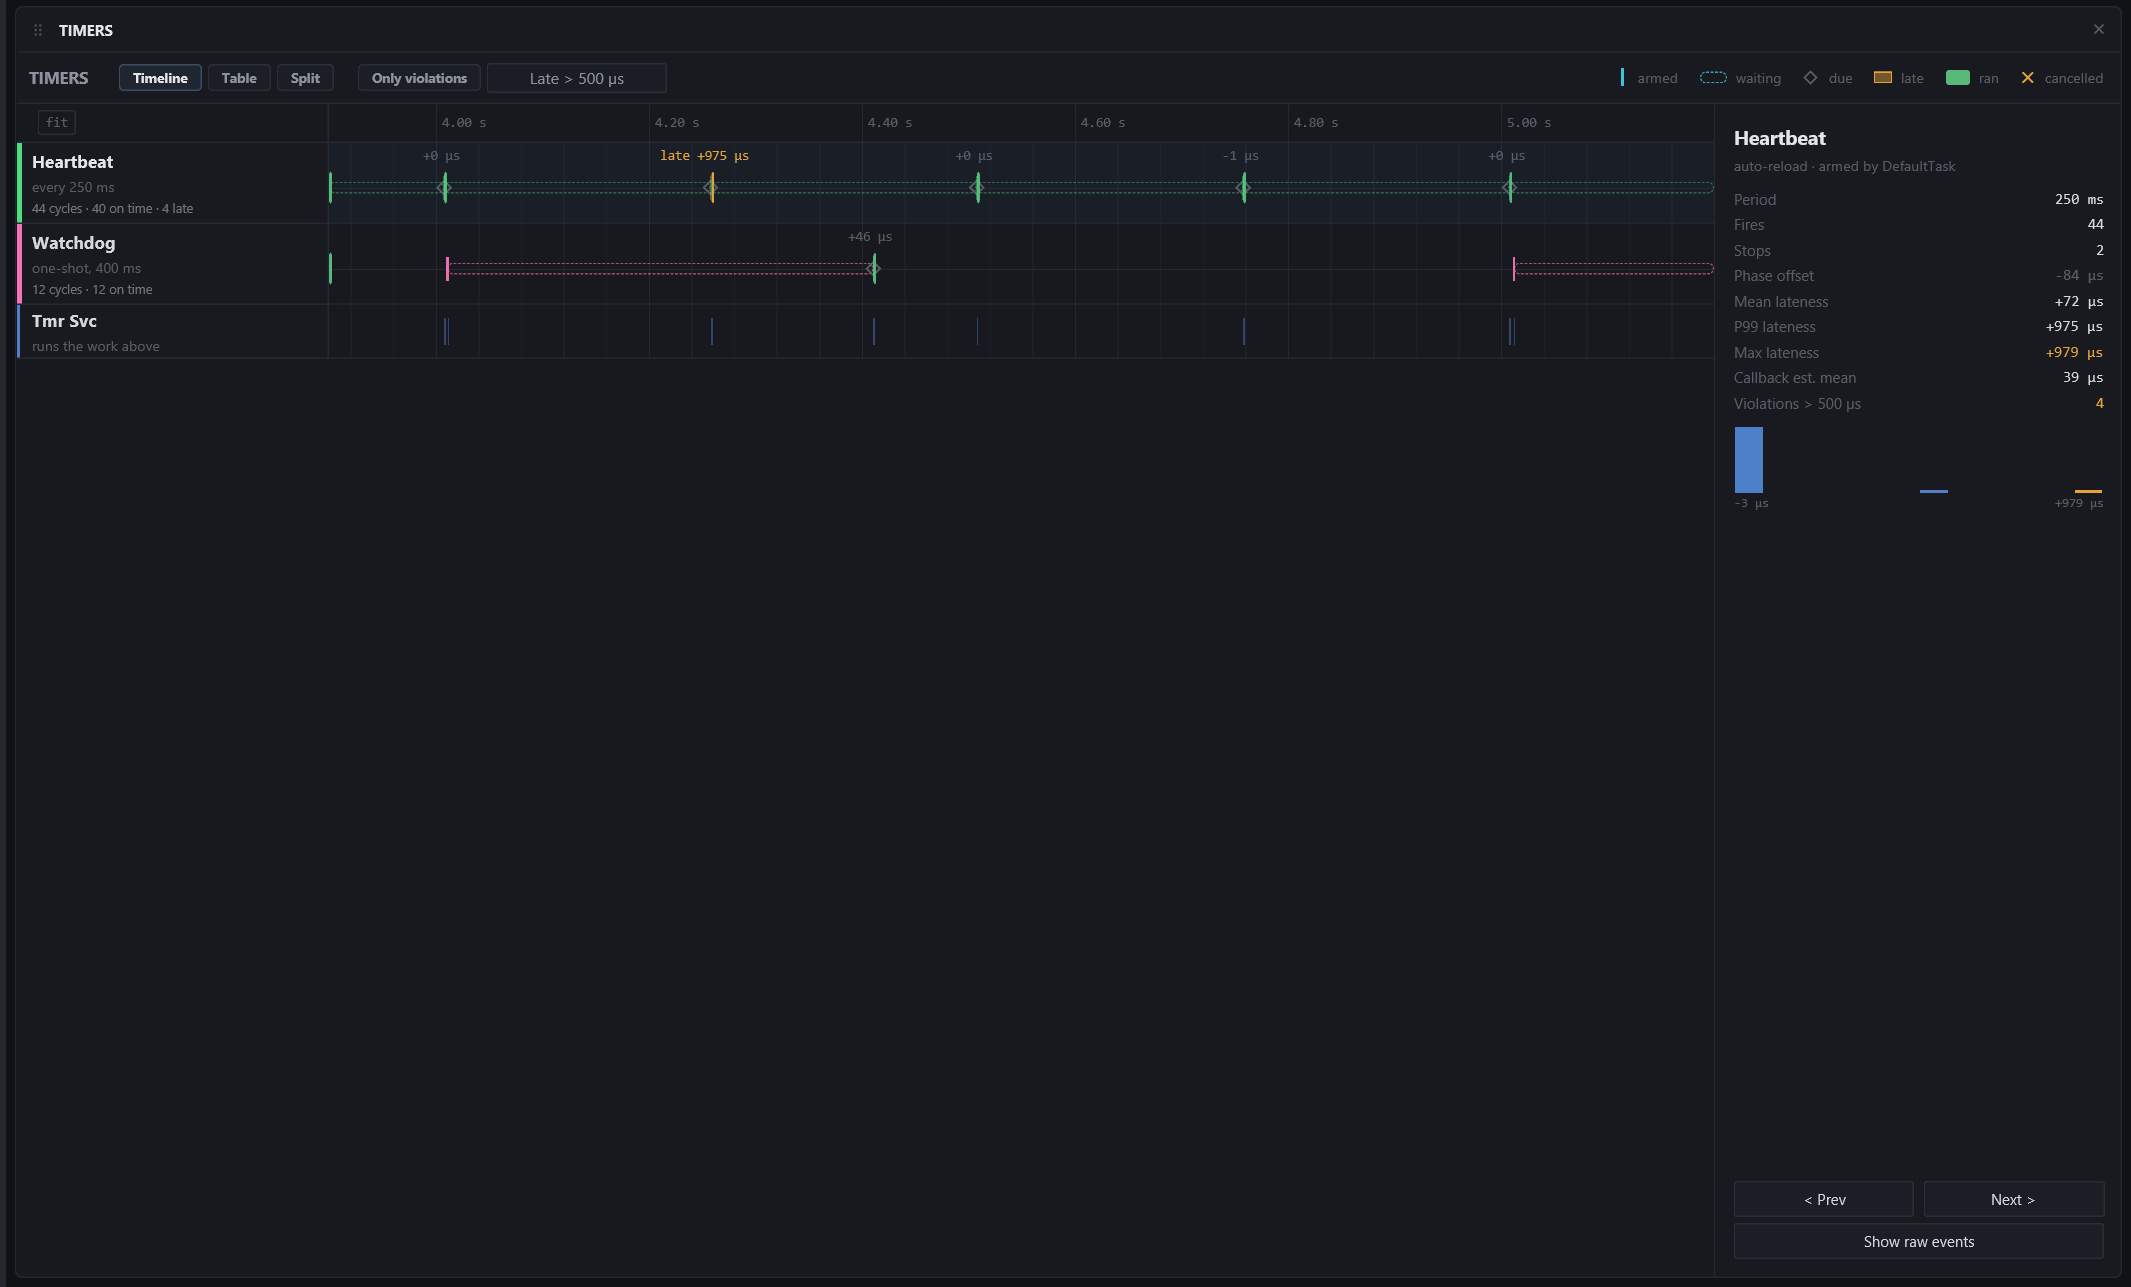Open Show raw events
This screenshot has width=2131, height=1287.
coord(1919,1241)
